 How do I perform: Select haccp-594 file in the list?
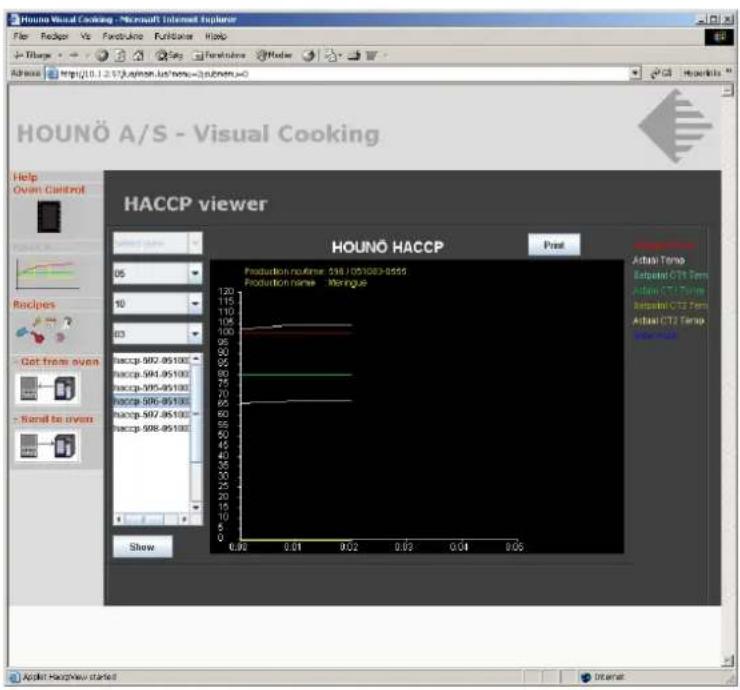(x=151, y=374)
